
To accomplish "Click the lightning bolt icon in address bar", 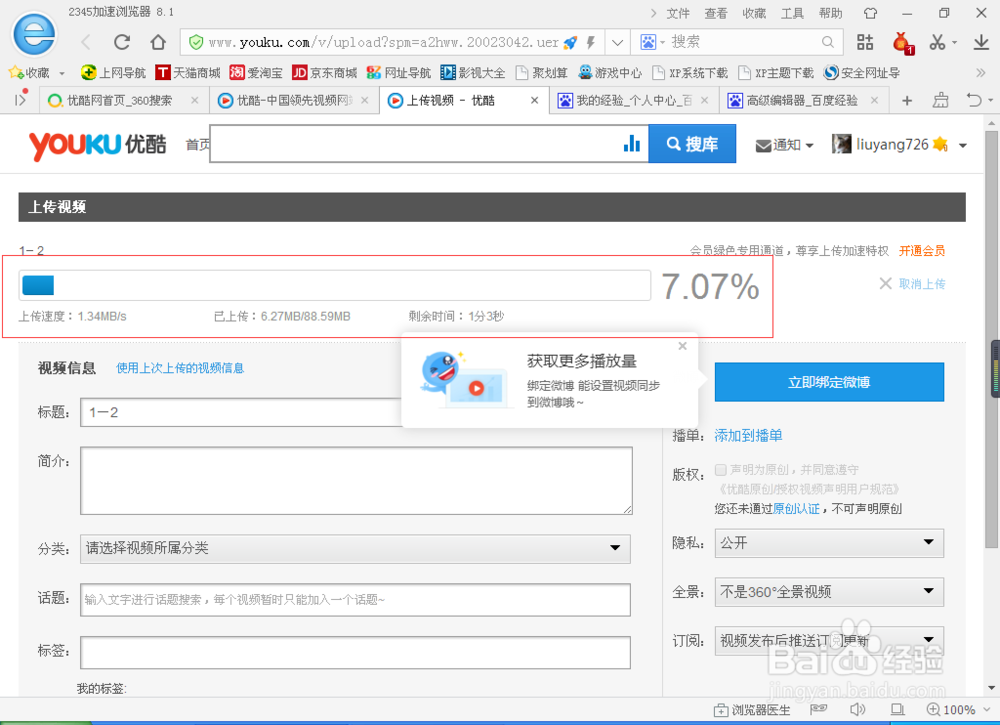I will click(591, 43).
